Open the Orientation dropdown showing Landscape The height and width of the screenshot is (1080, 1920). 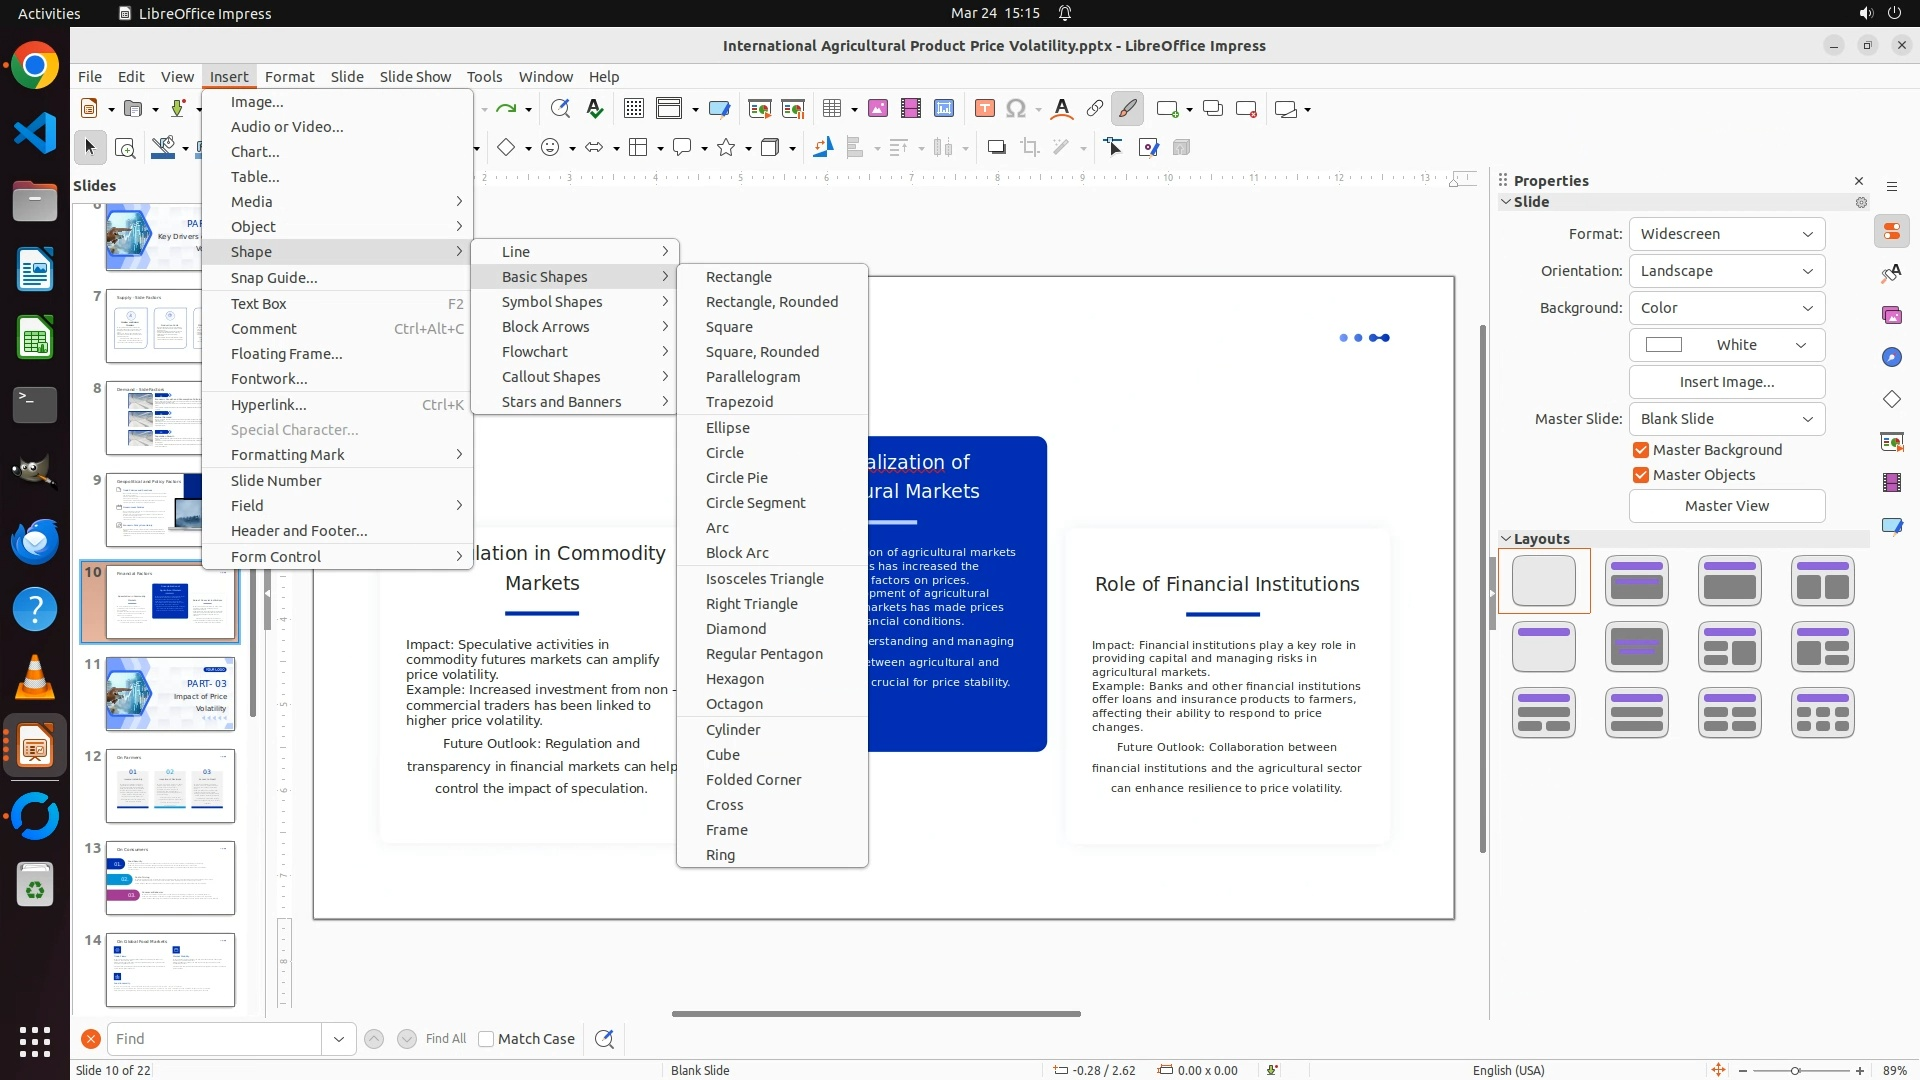1726,271
